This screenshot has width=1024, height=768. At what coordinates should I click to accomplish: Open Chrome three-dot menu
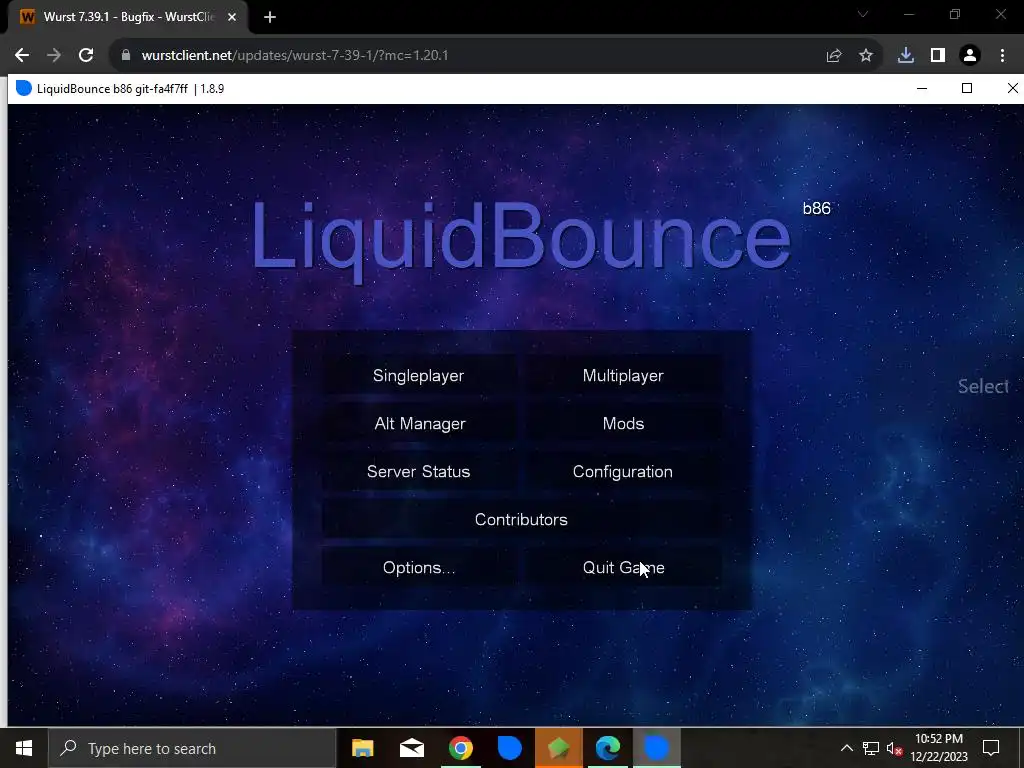[1002, 56]
